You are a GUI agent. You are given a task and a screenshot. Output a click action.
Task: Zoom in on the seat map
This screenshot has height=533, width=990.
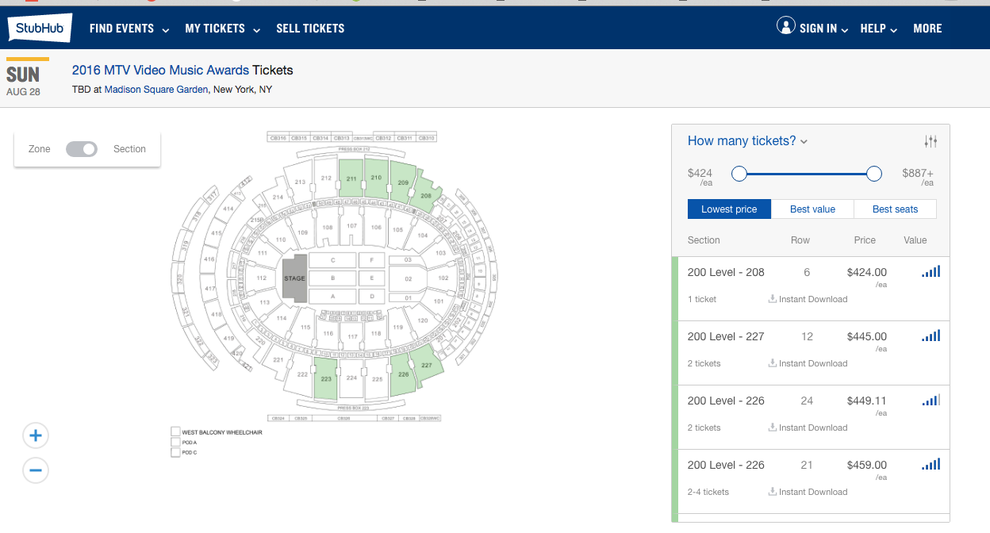coord(36,436)
